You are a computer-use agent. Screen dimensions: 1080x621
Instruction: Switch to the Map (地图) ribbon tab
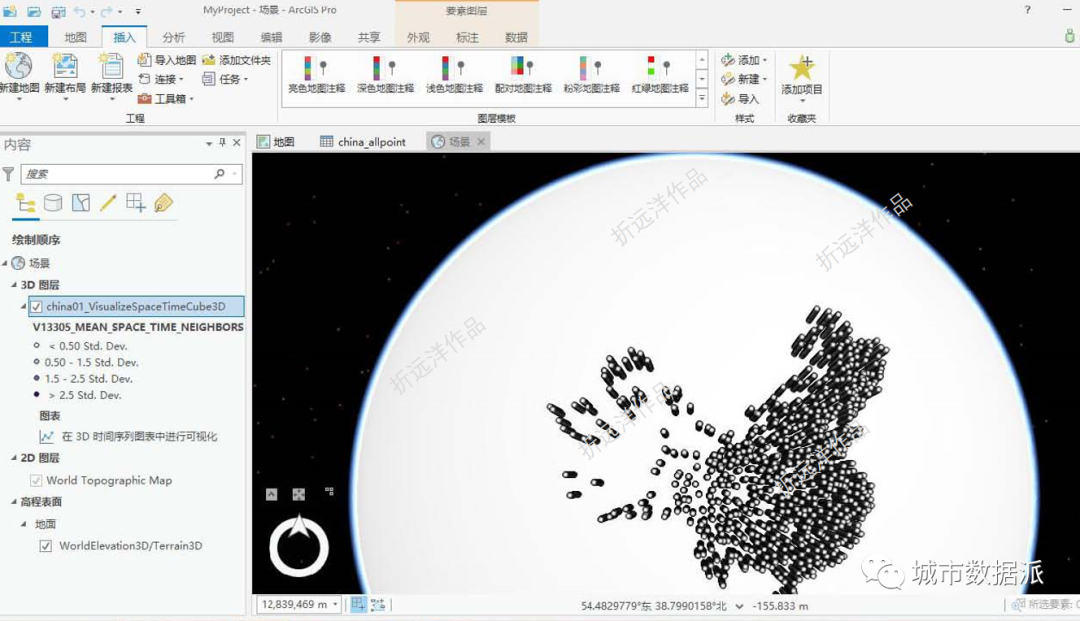coord(76,37)
